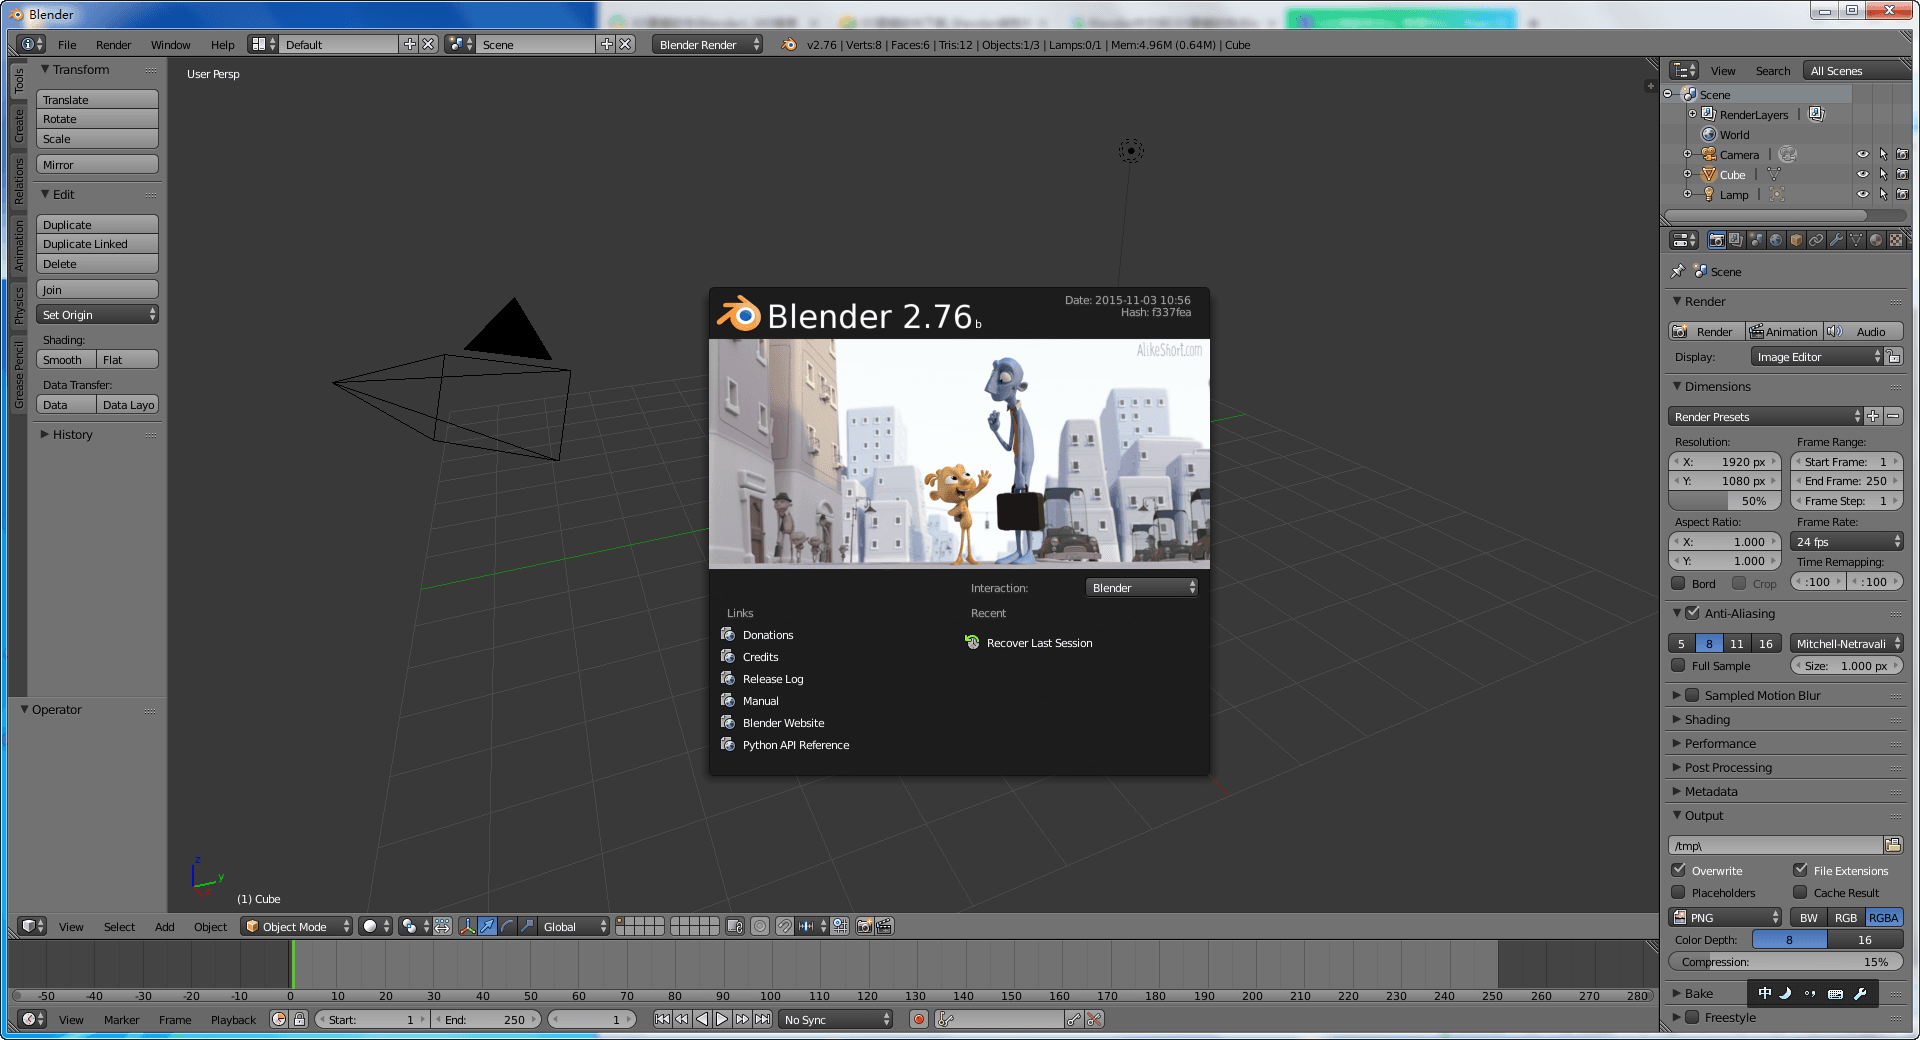Open the Interaction preset dropdown on splash
Image resolution: width=1920 pixels, height=1040 pixels.
[1142, 587]
